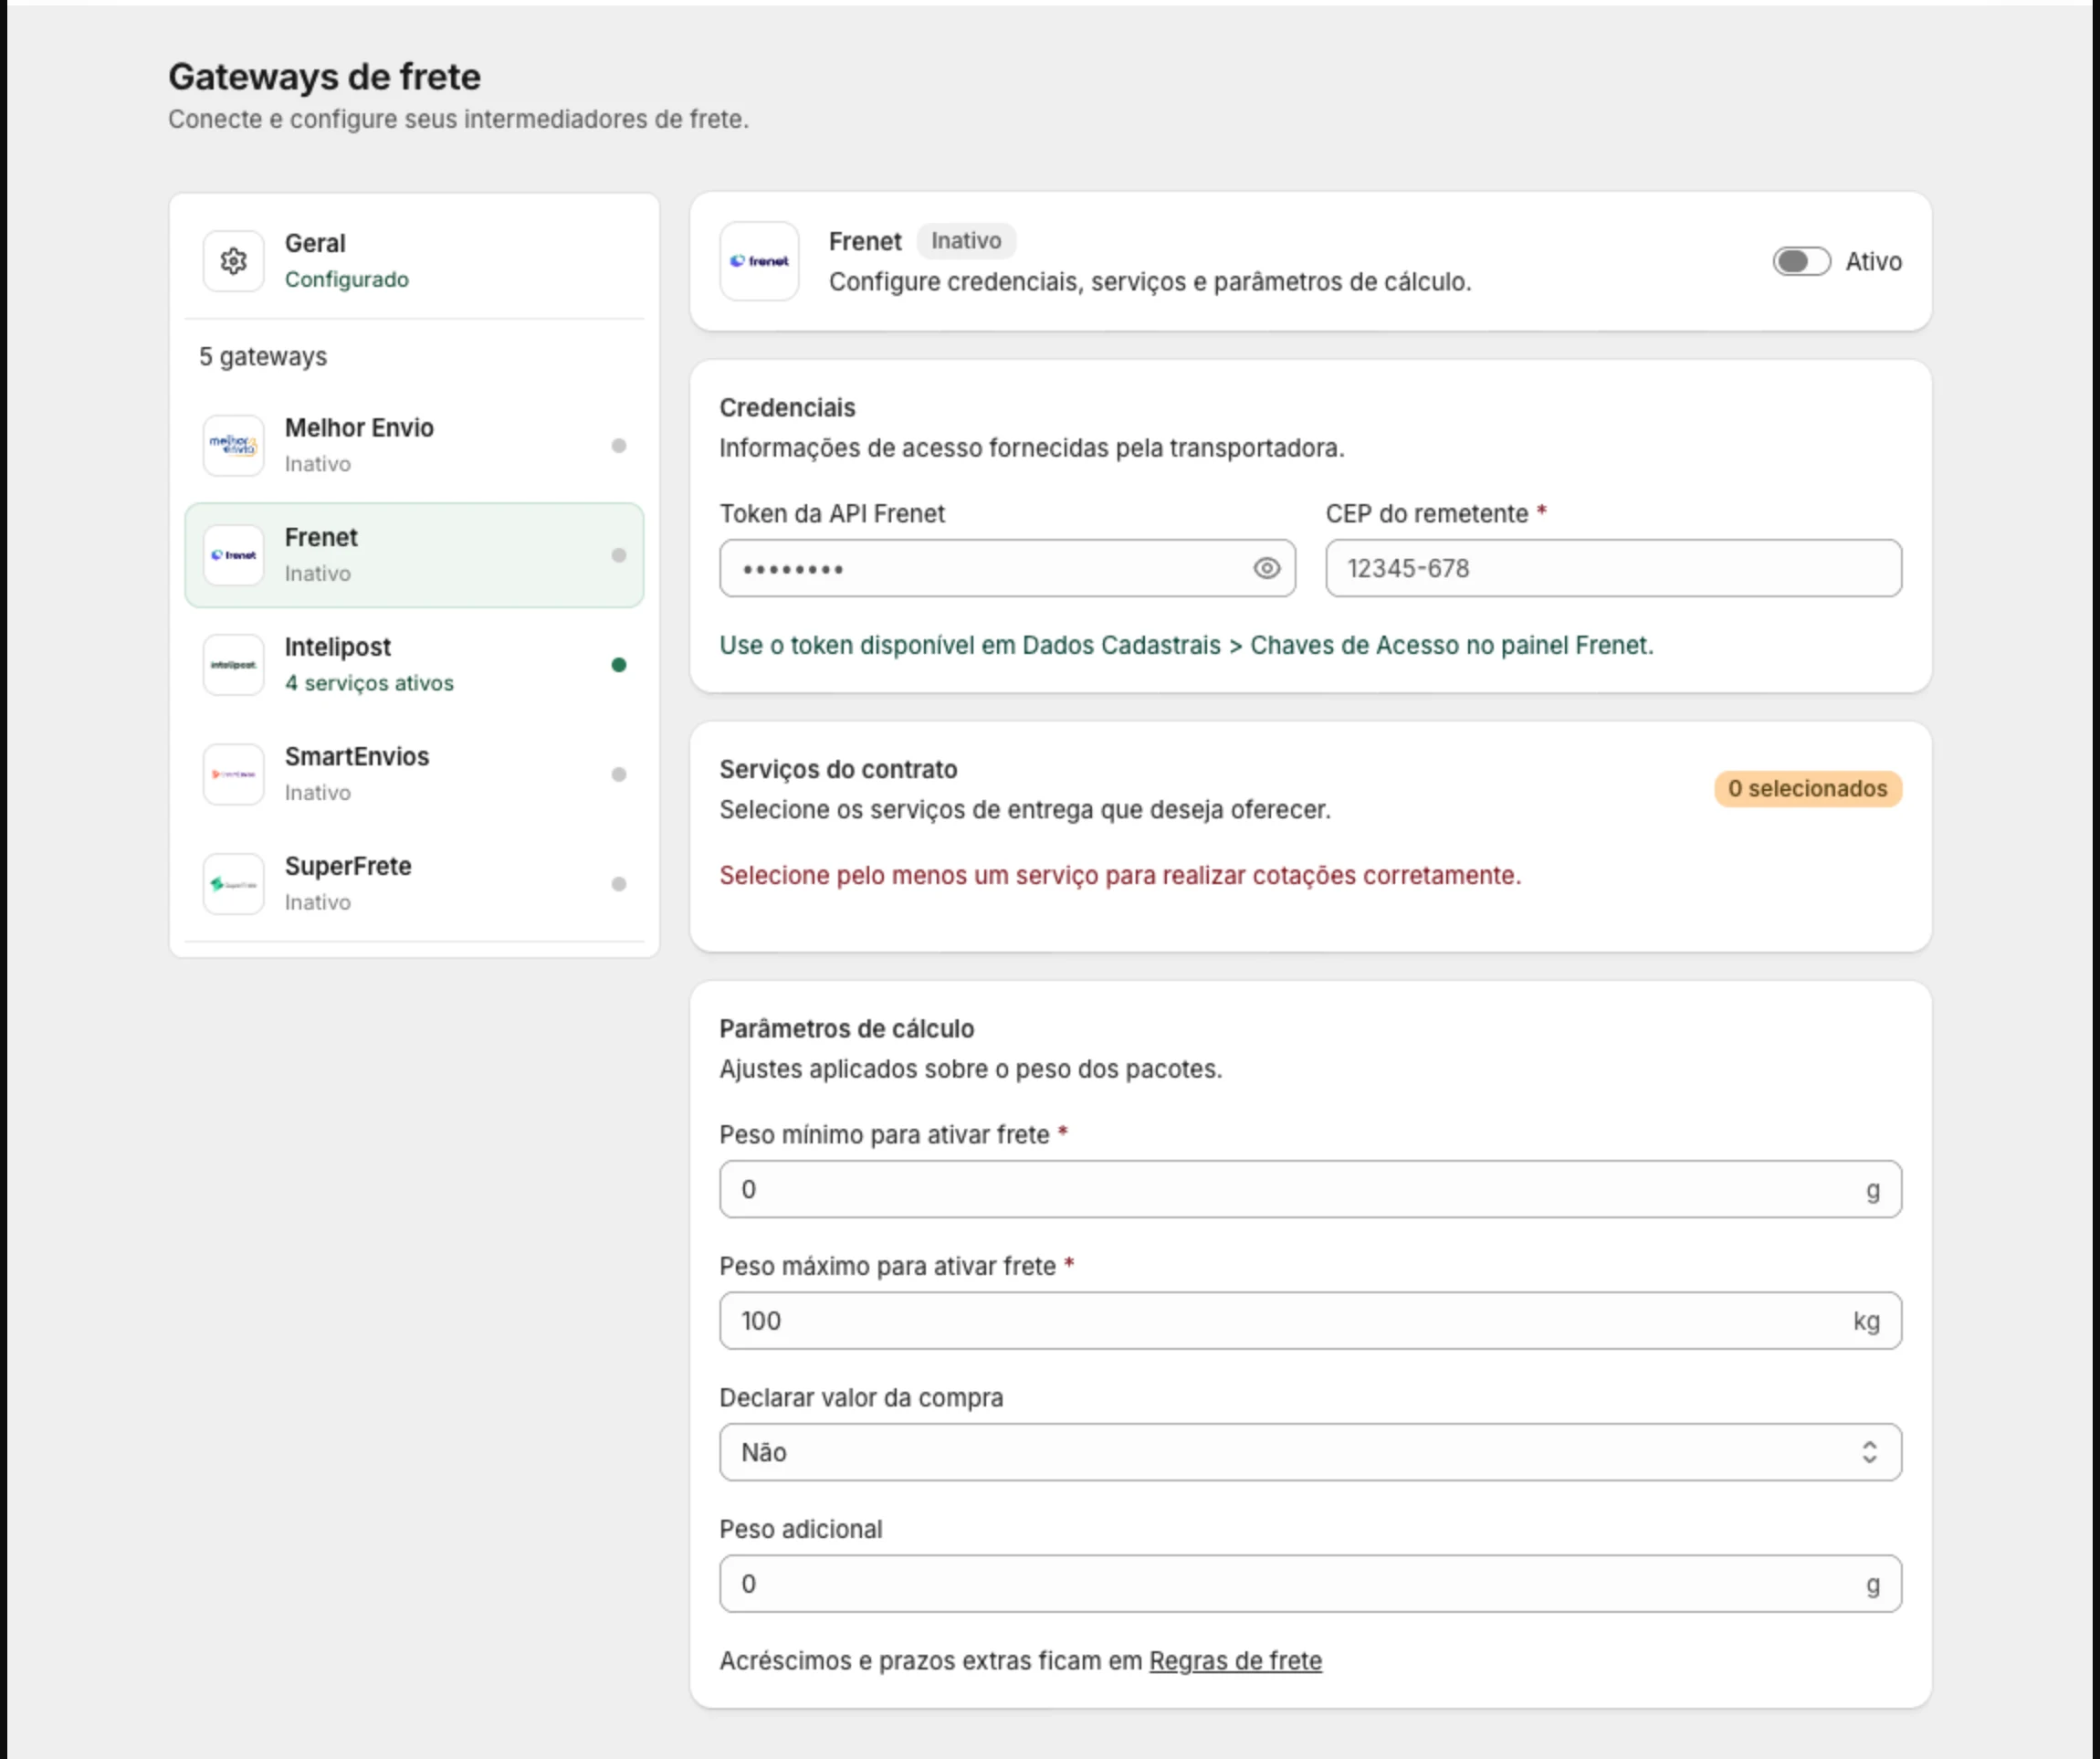Focus the Token da API Frenet field
The width and height of the screenshot is (2100, 1759).
(x=1007, y=568)
